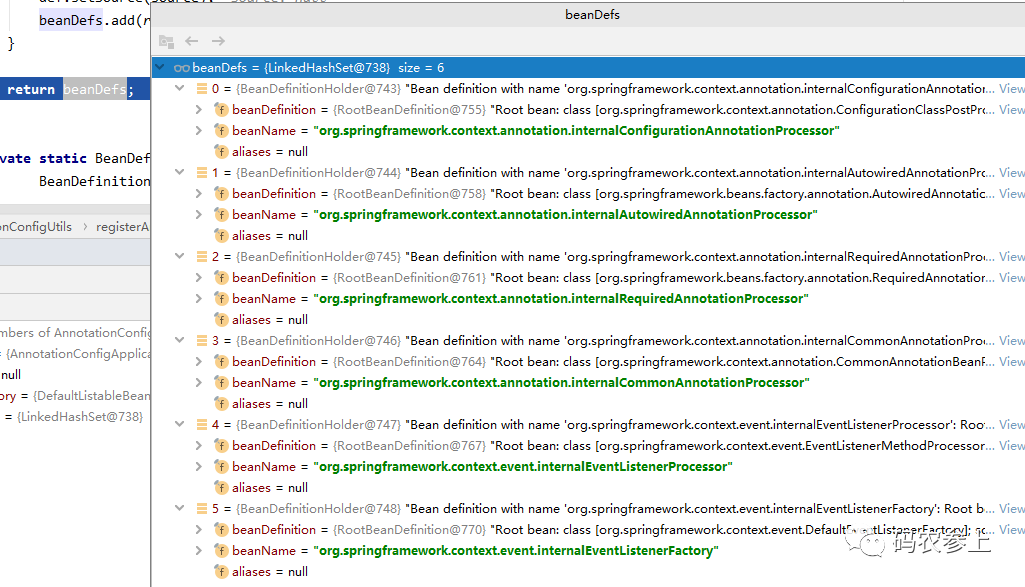This screenshot has height=587, width=1025.
Task: Expand beanDefinition RootBeanDefinition@770
Action: click(199, 529)
